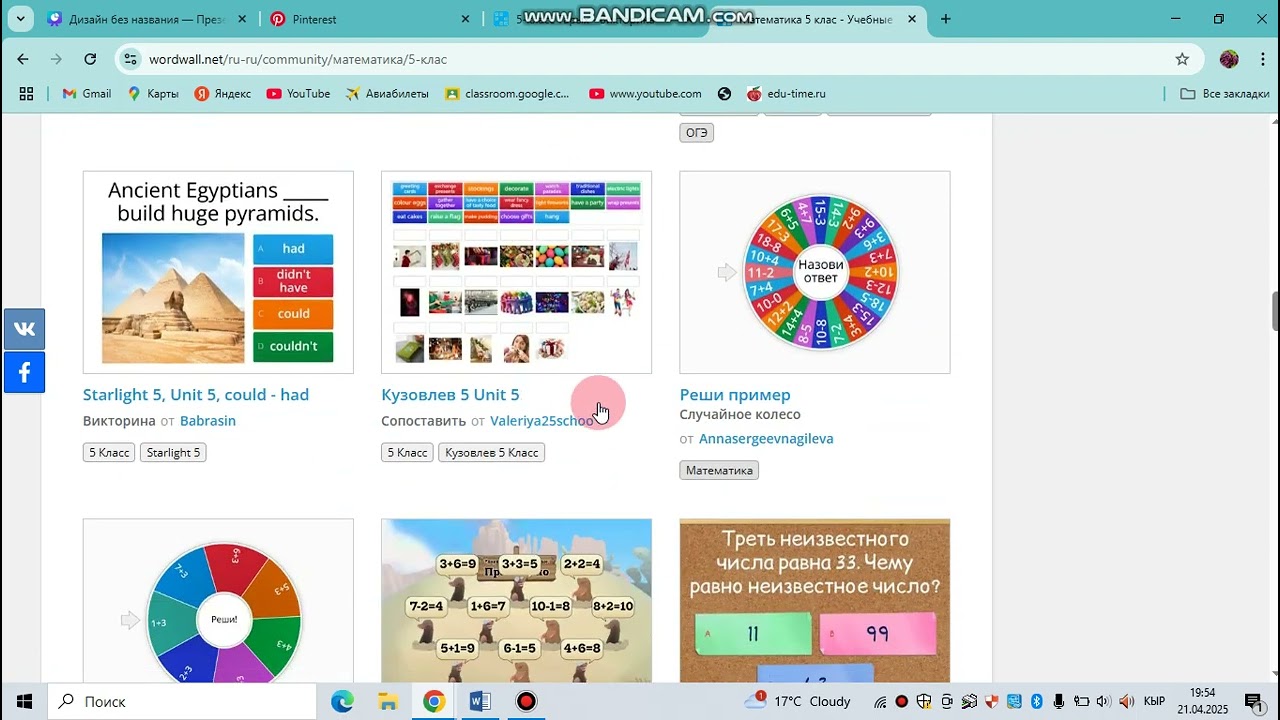Open the Кузовлев 5 Unit 5 link
1280x720 pixels.
pyautogui.click(x=450, y=394)
